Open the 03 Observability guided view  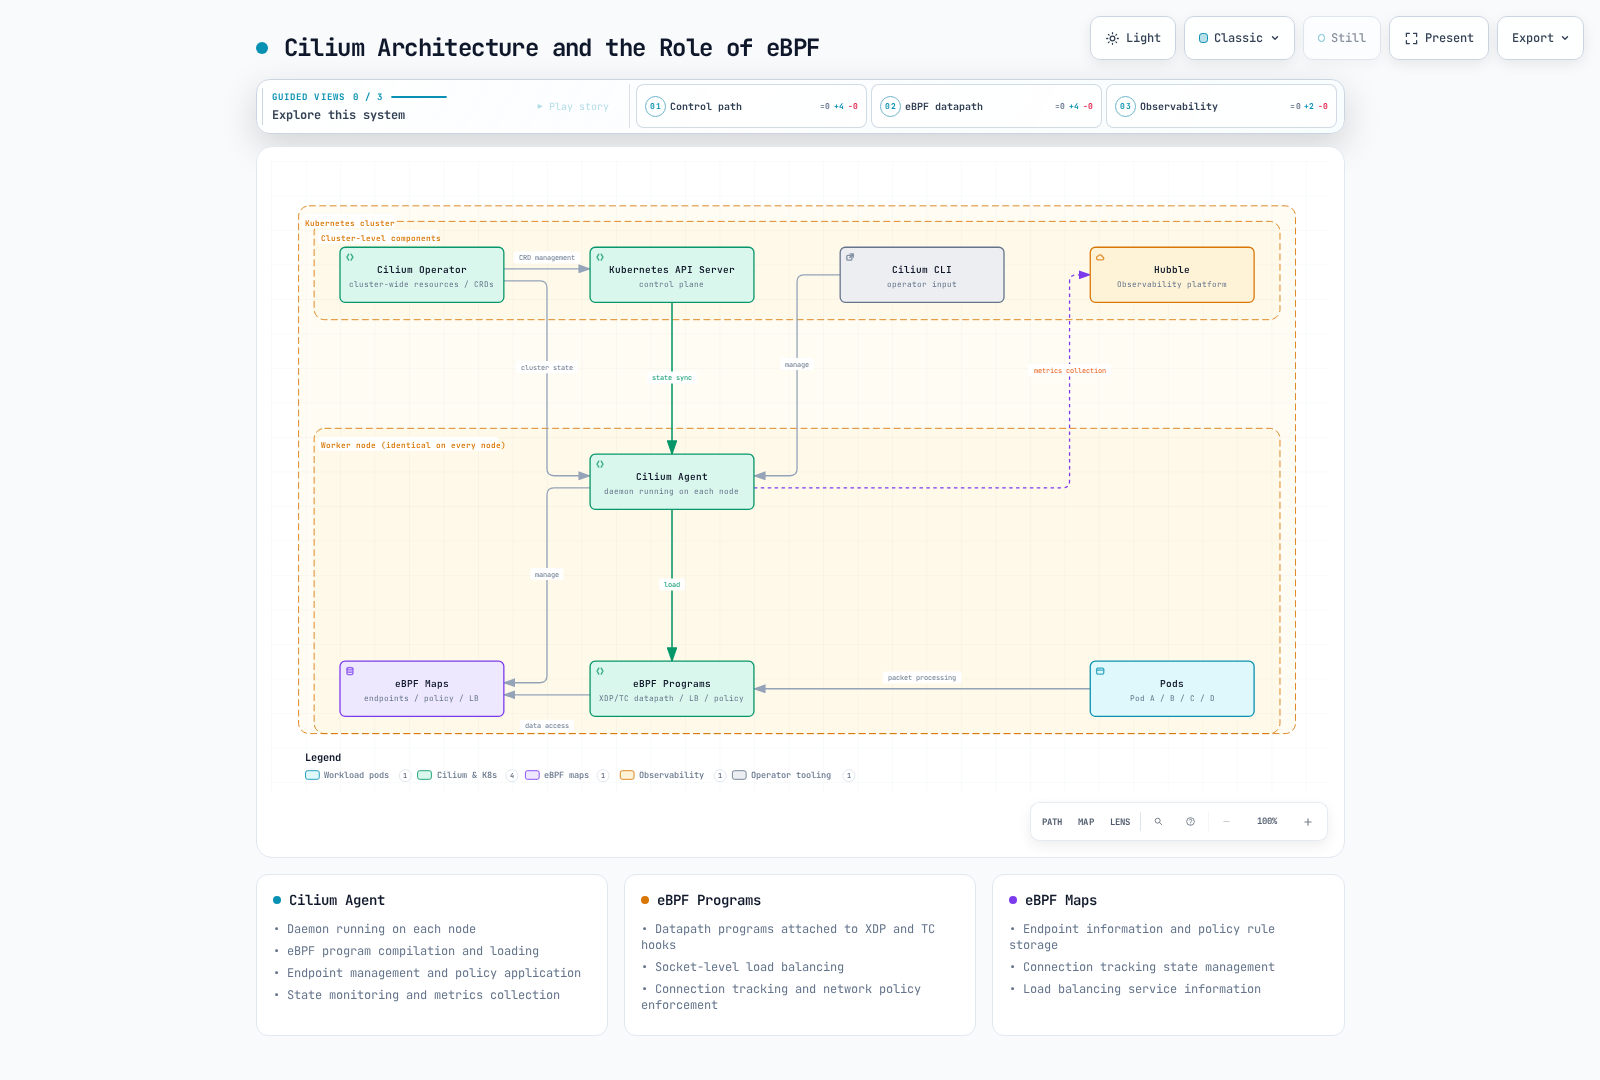pyautogui.click(x=1222, y=106)
